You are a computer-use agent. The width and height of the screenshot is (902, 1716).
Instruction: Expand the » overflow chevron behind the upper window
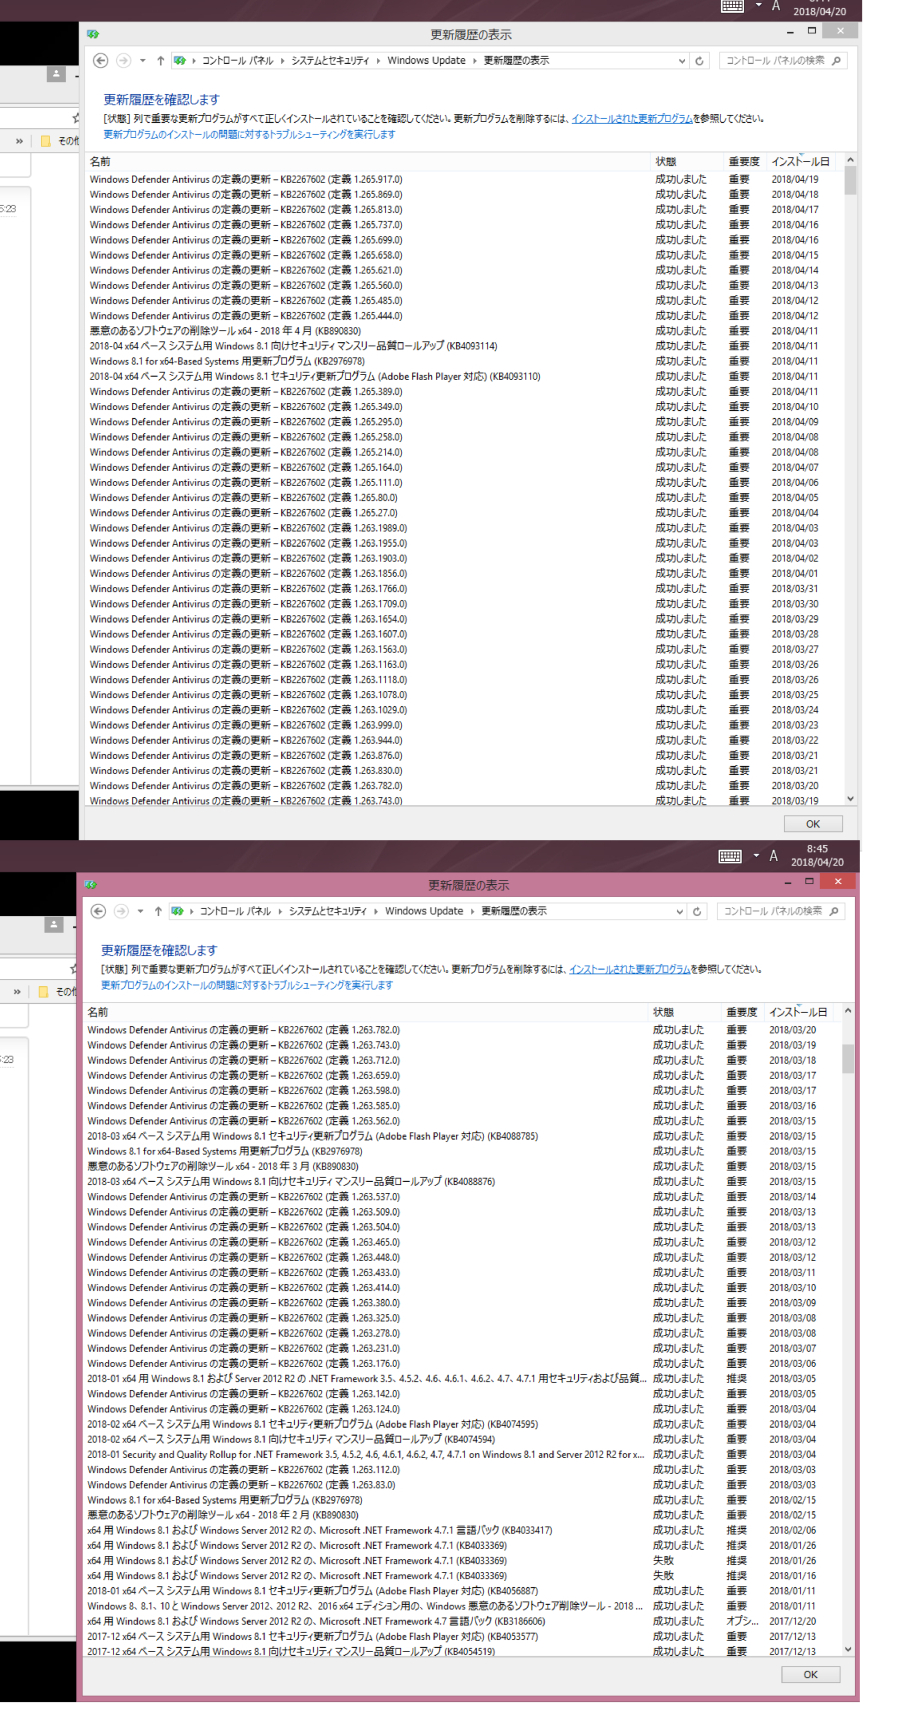click(19, 141)
